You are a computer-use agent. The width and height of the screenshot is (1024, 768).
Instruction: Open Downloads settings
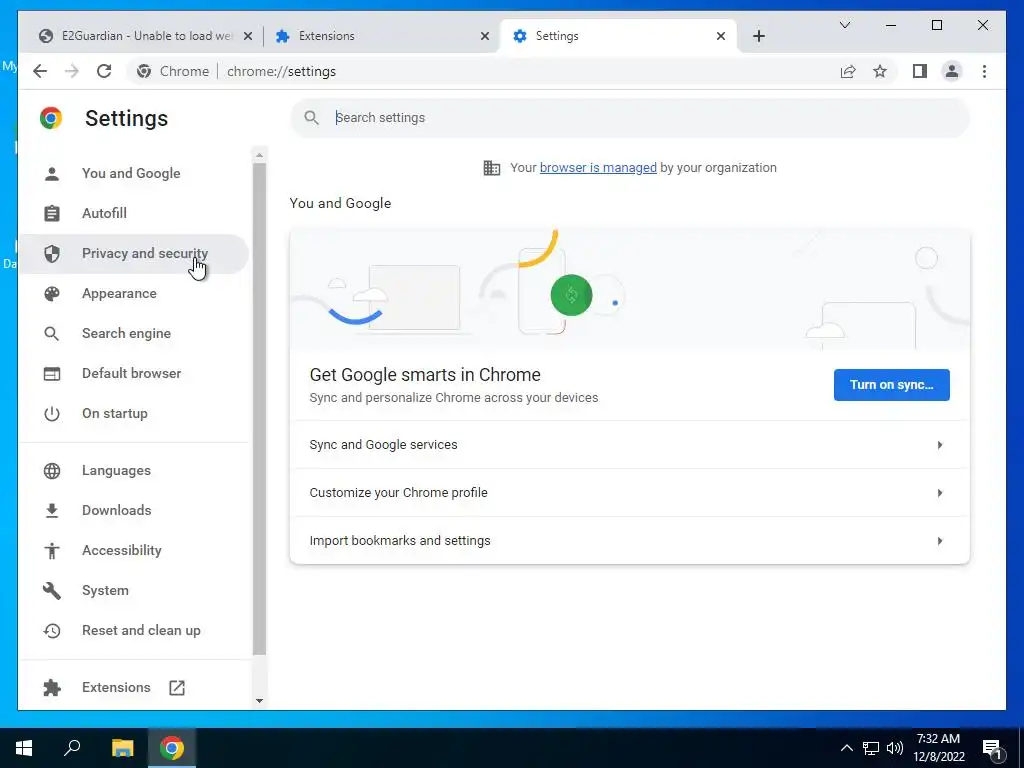(133, 511)
